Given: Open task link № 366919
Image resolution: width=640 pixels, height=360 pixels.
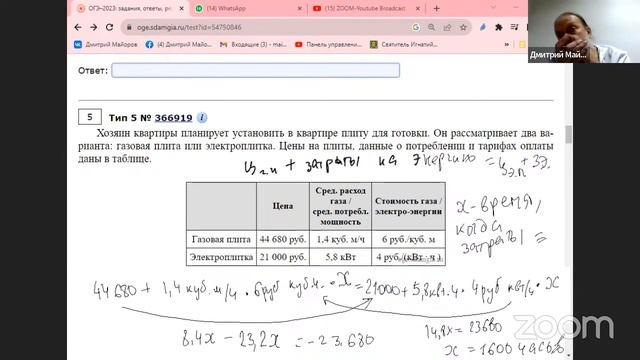Looking at the screenshot, I should [173, 118].
